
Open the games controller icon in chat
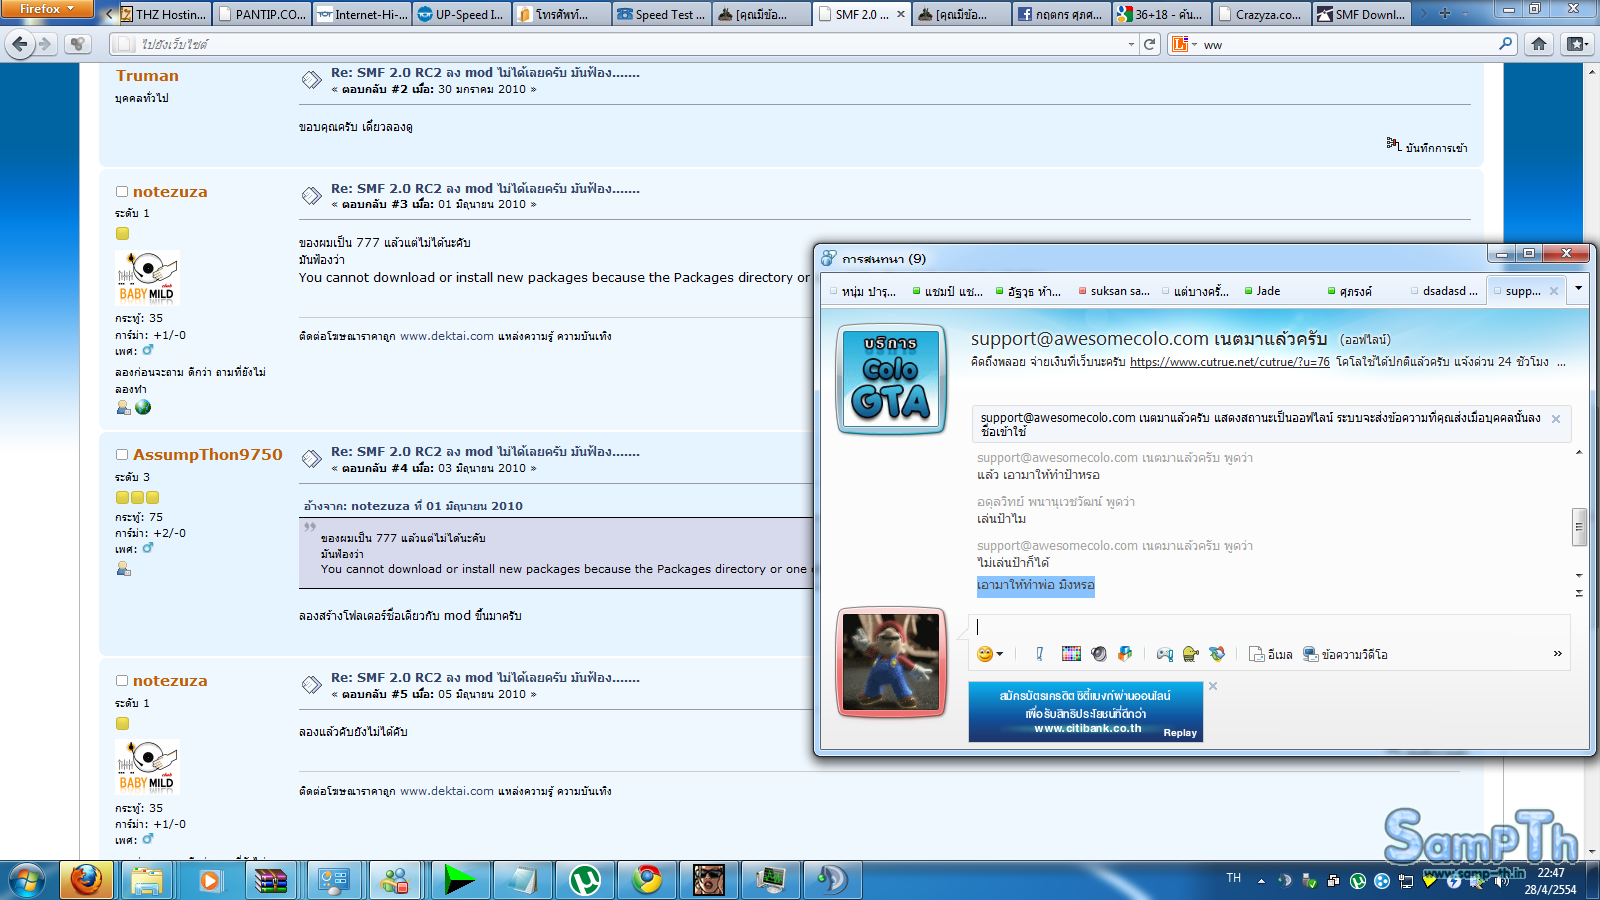coord(1165,654)
